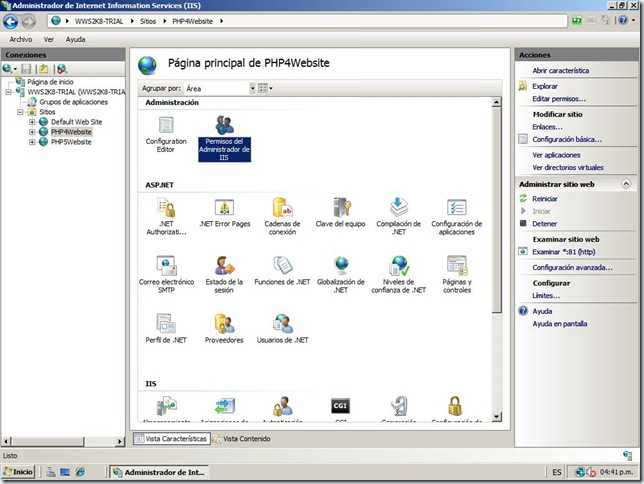Open Usuarios de .NET feature
This screenshot has width=644, height=484.
[x=283, y=329]
